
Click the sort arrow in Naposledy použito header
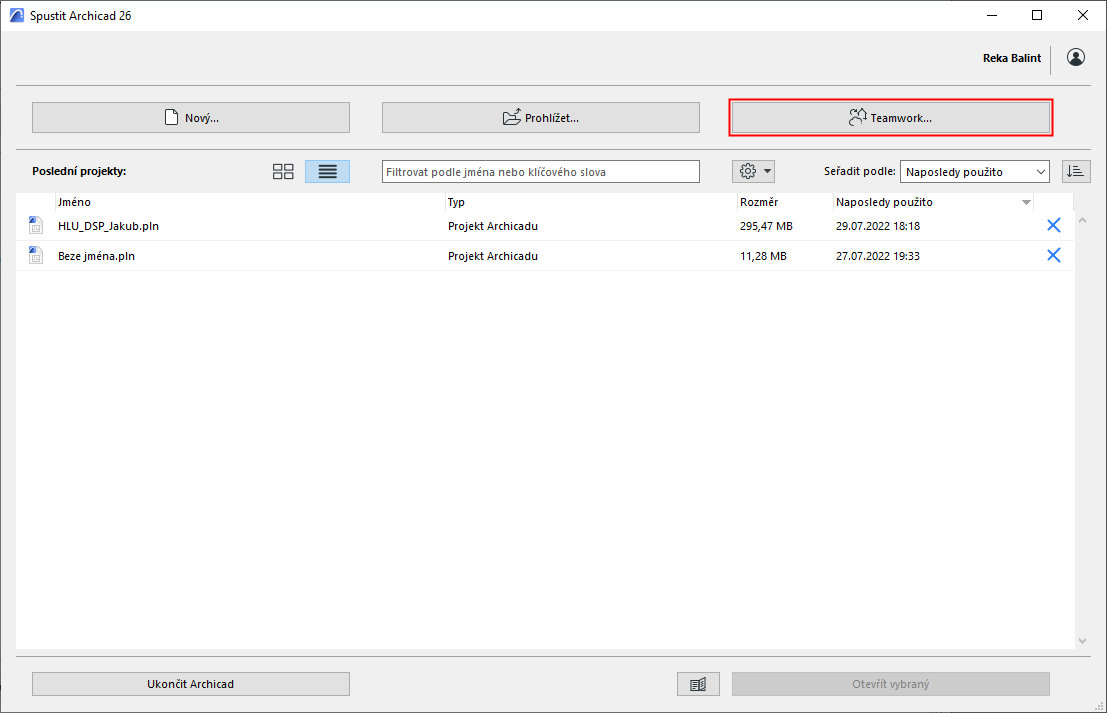(1027, 203)
